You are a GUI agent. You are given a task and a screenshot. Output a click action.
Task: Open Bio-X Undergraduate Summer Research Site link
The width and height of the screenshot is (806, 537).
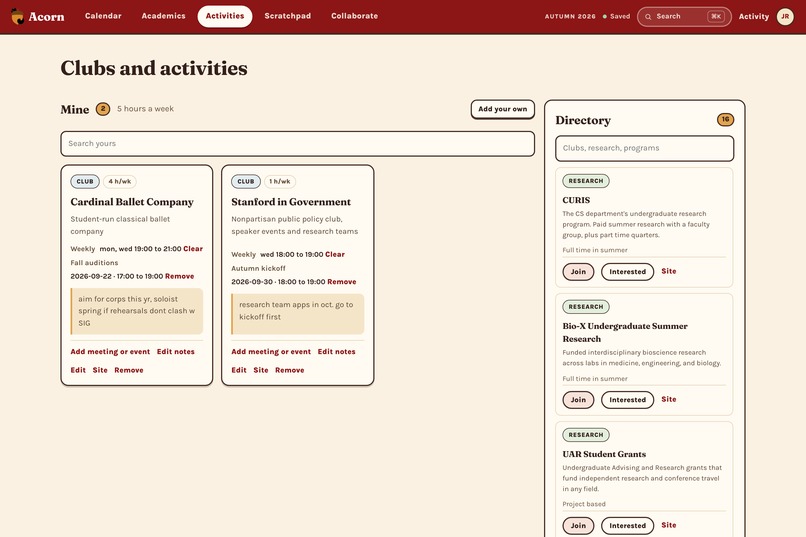[x=669, y=399]
